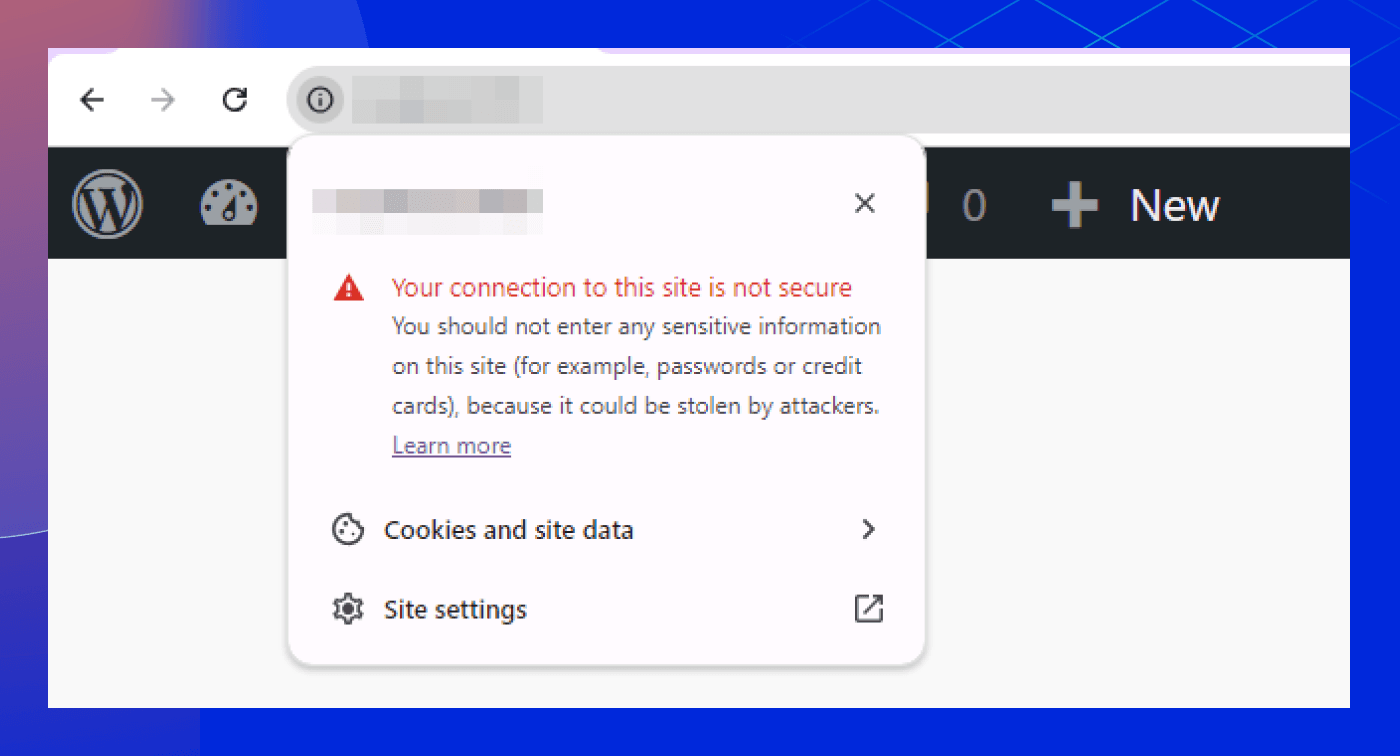The width and height of the screenshot is (1400, 756).
Task: Click the external link icon beside Site settings
Action: [x=868, y=609]
